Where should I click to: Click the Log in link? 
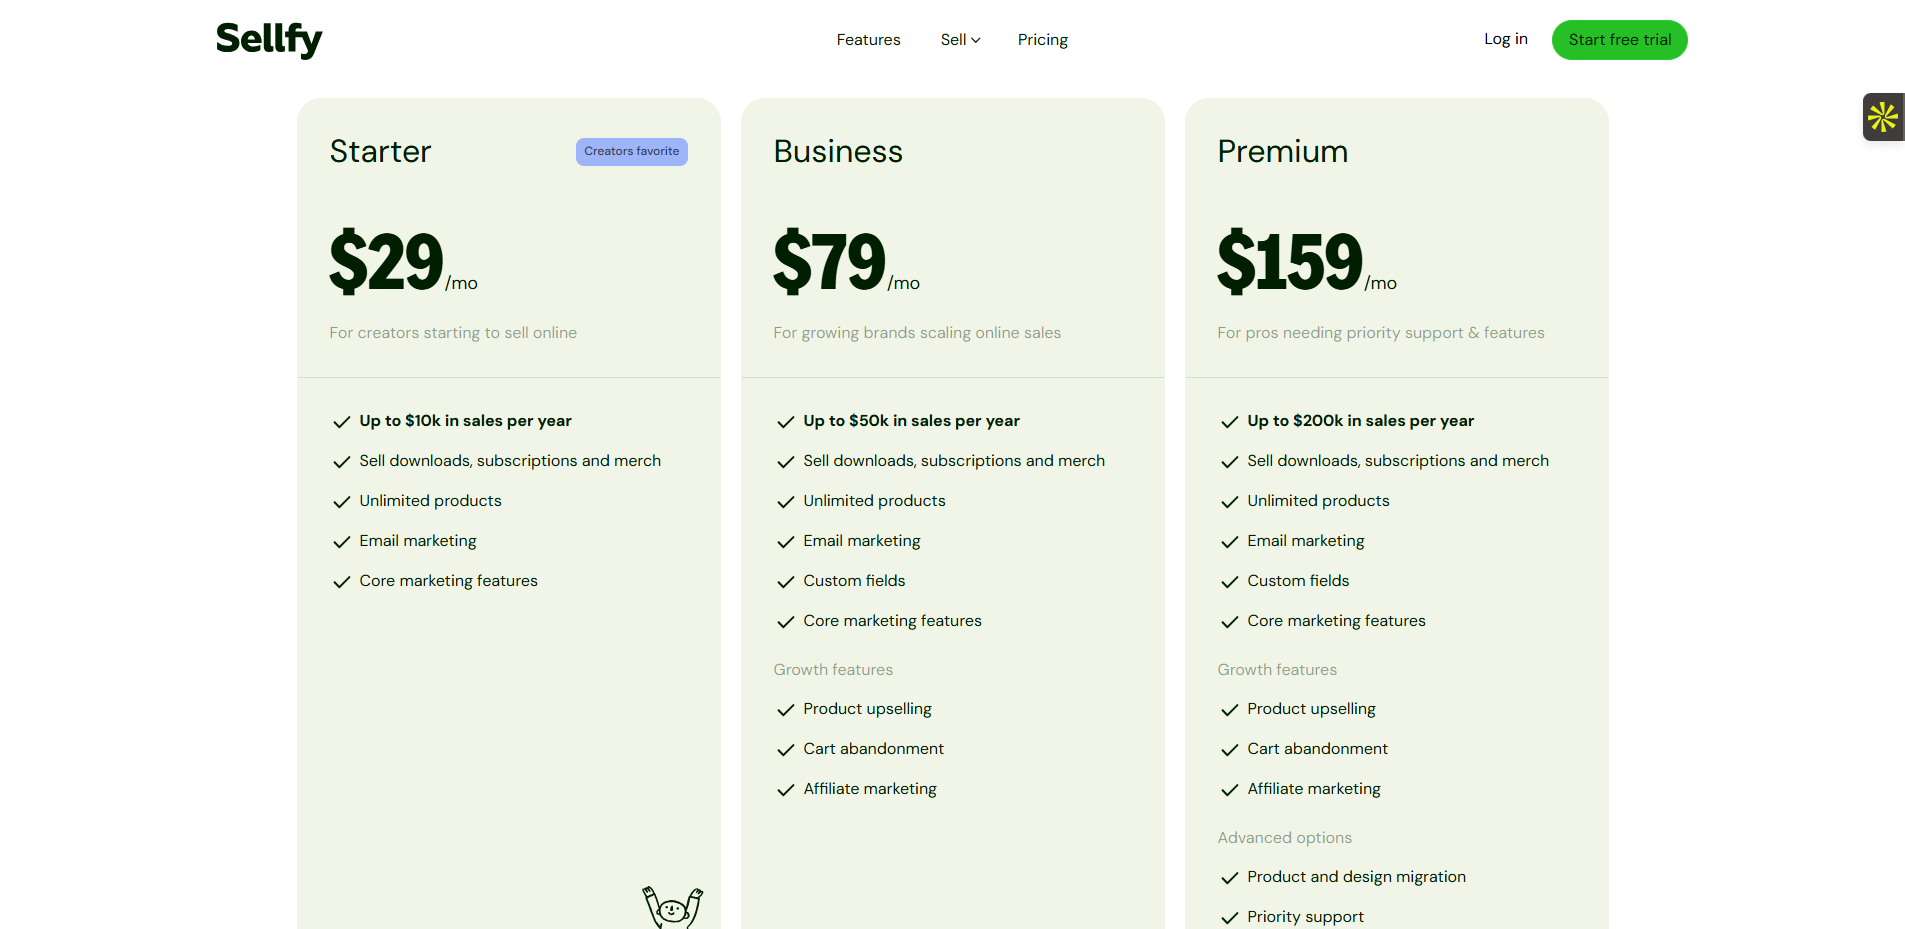coord(1505,39)
